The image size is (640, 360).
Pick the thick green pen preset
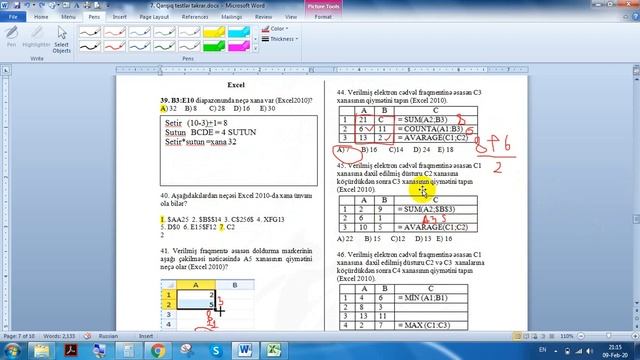[164, 46]
